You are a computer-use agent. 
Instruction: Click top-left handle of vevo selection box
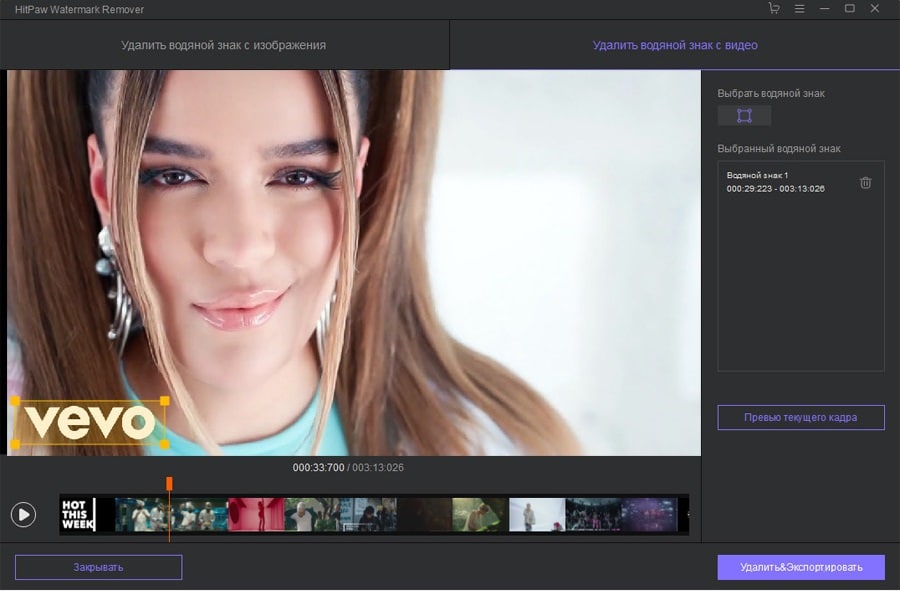15,401
